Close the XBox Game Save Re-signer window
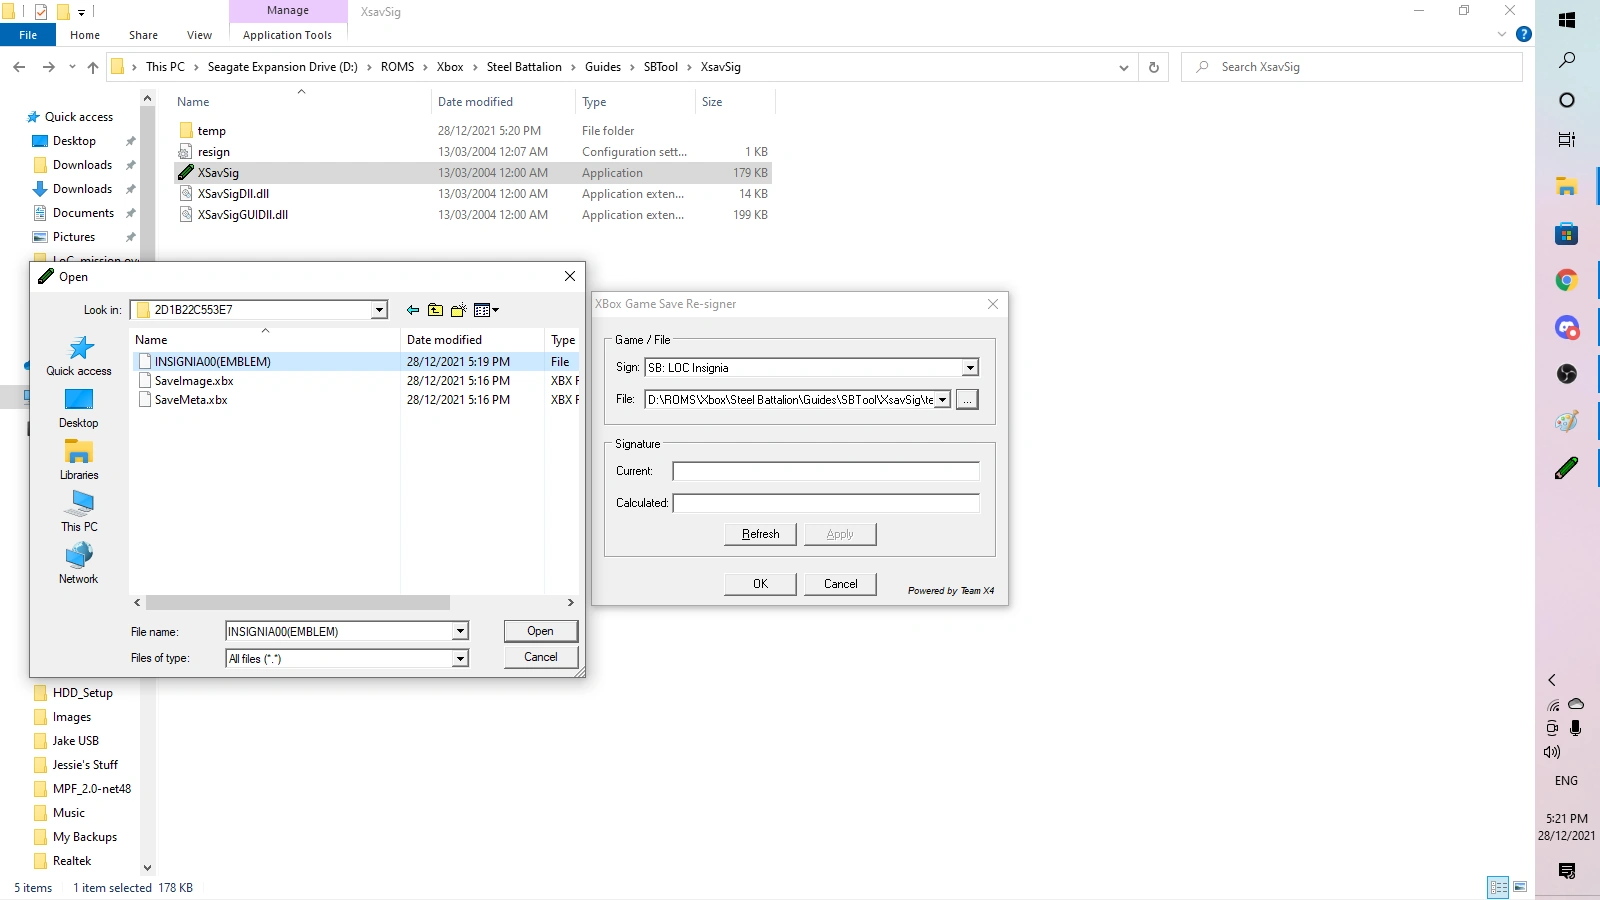This screenshot has width=1600, height=900. [x=993, y=304]
